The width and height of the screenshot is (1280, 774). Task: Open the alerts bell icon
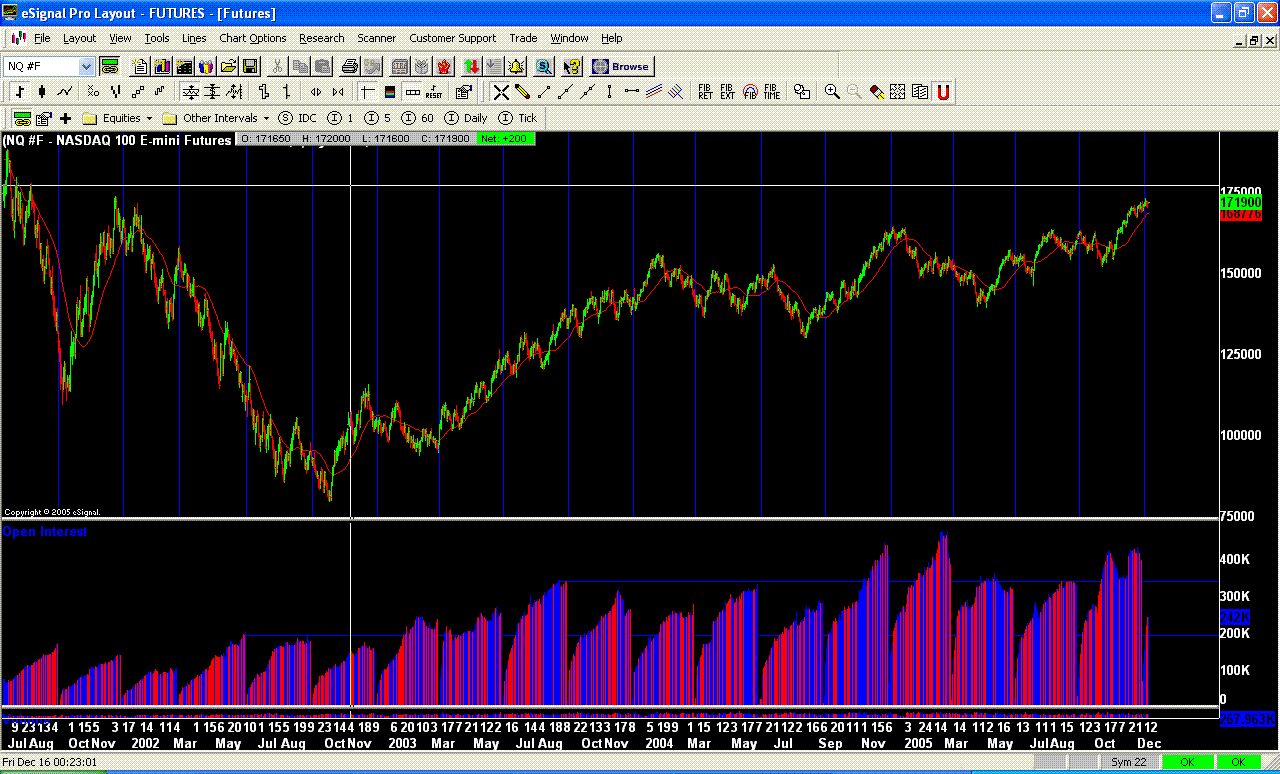tap(516, 66)
